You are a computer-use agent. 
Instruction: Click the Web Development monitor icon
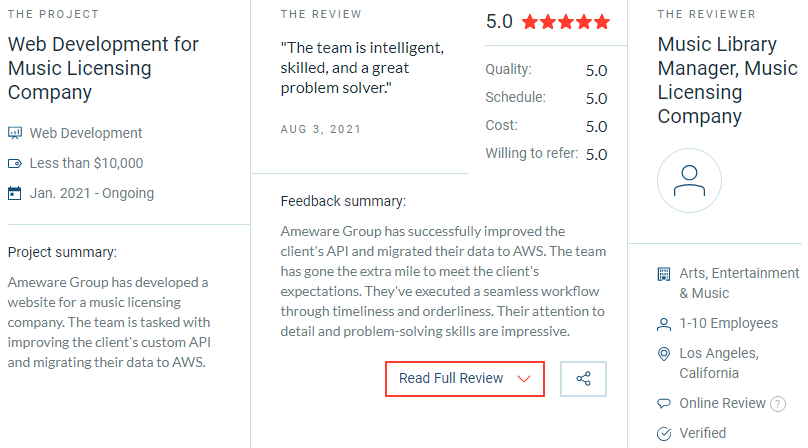15,133
